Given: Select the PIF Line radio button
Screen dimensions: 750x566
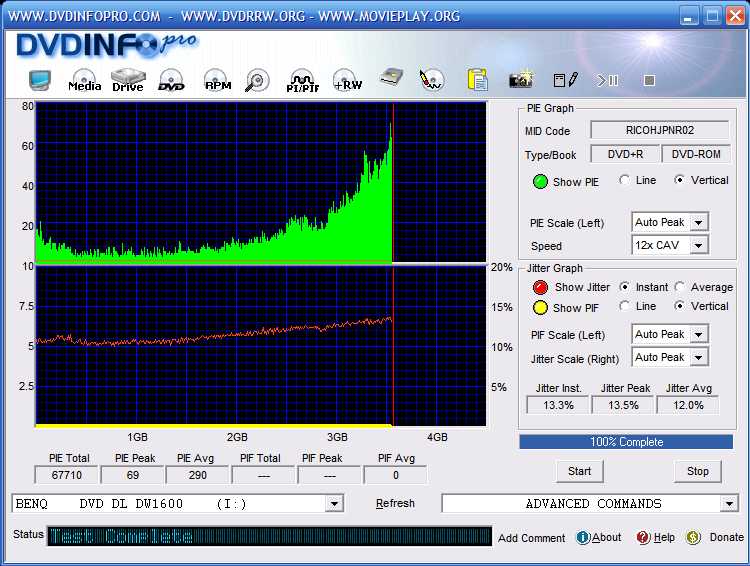Looking at the screenshot, I should coord(625,306).
